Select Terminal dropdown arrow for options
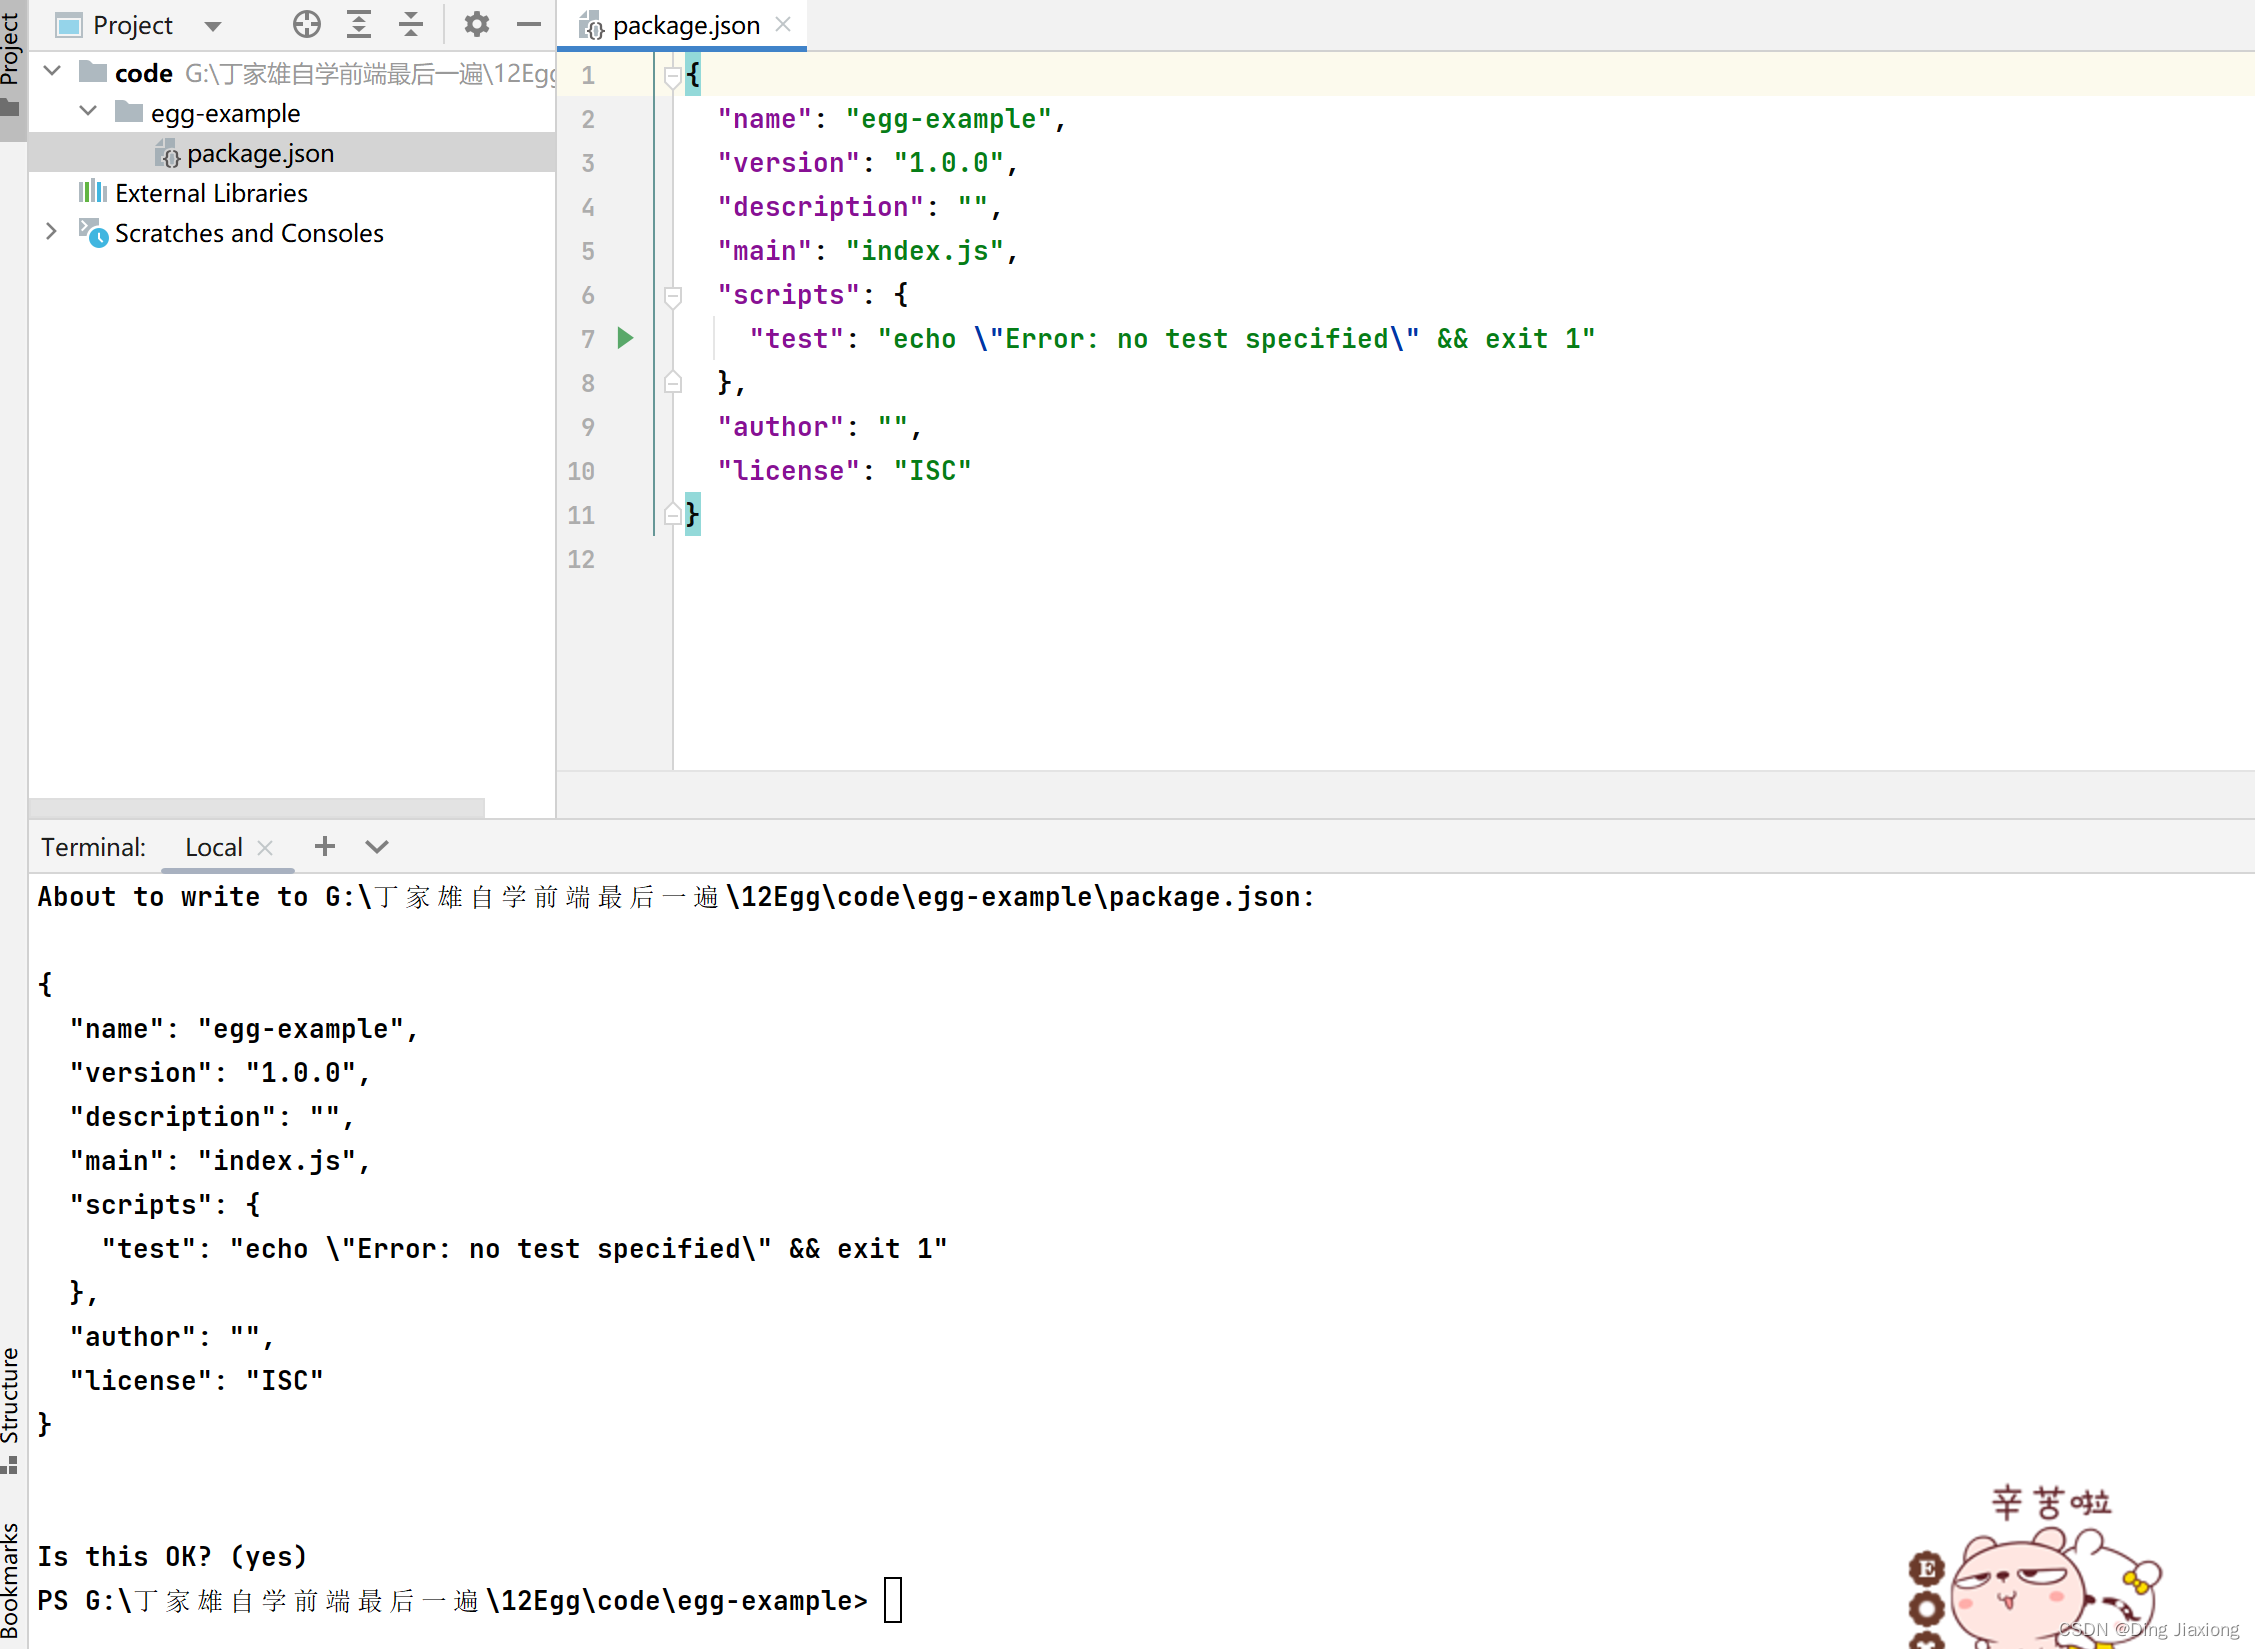2255x1649 pixels. click(x=376, y=847)
